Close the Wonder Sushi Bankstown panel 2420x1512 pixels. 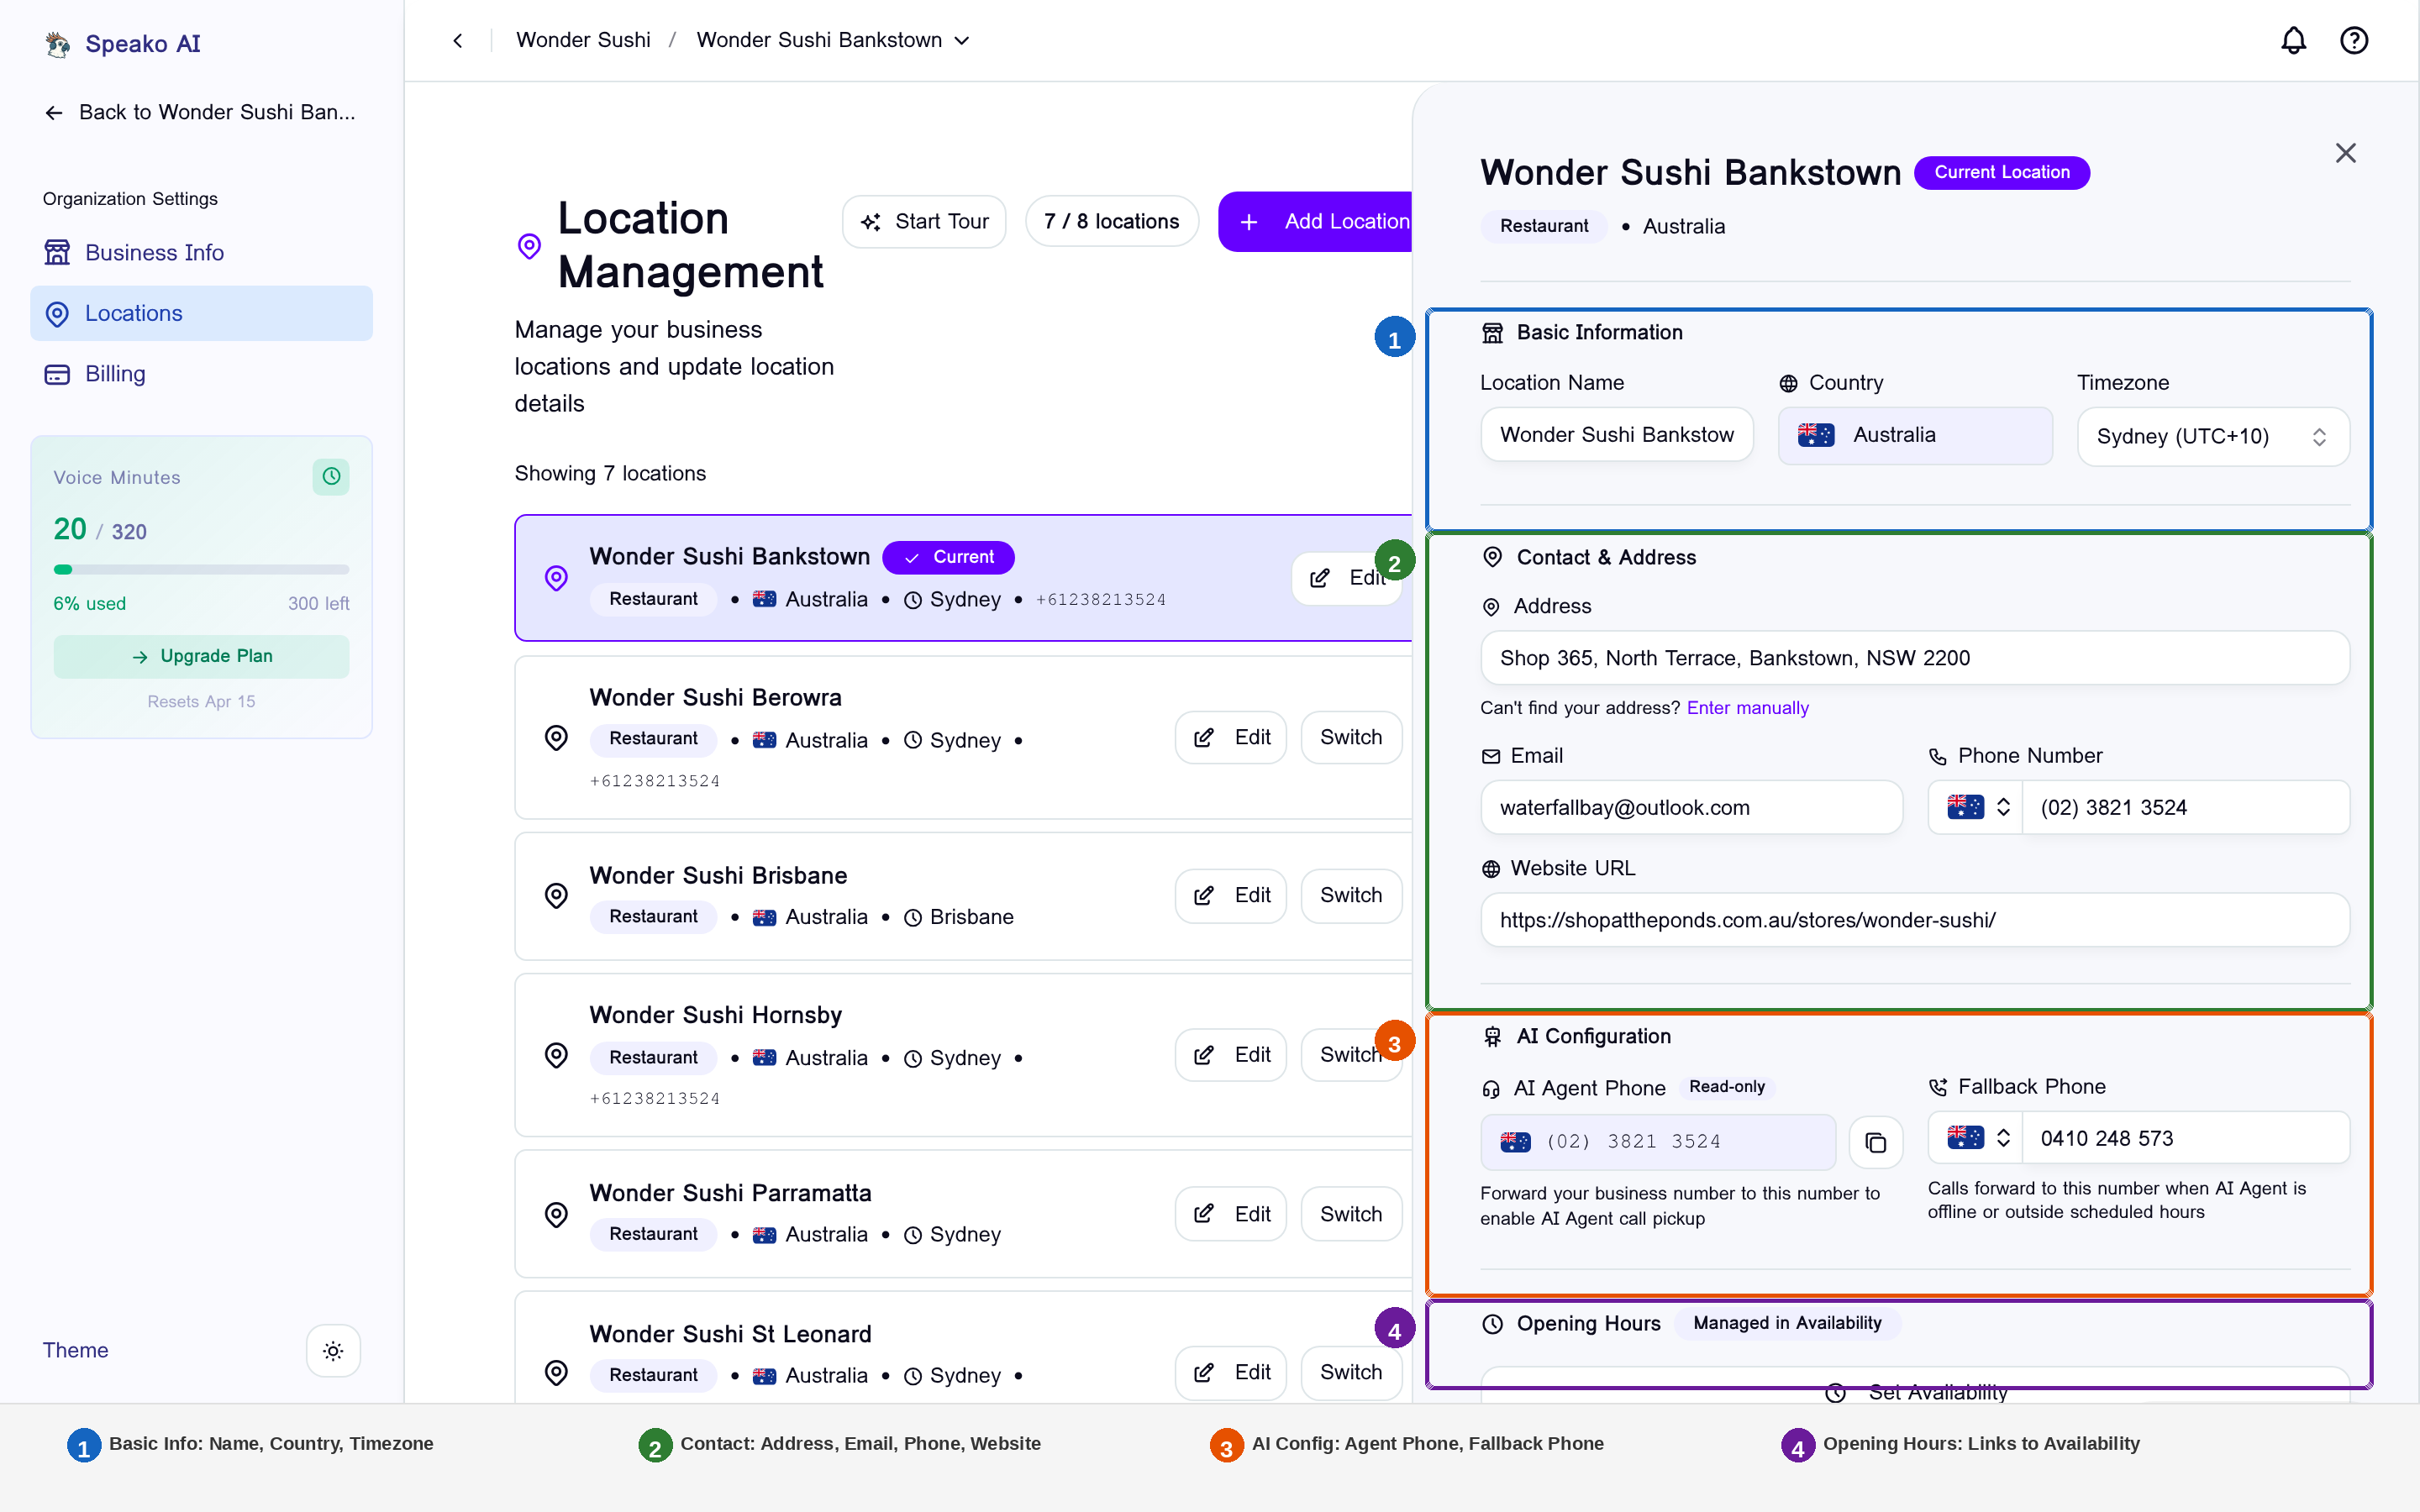coord(2345,153)
